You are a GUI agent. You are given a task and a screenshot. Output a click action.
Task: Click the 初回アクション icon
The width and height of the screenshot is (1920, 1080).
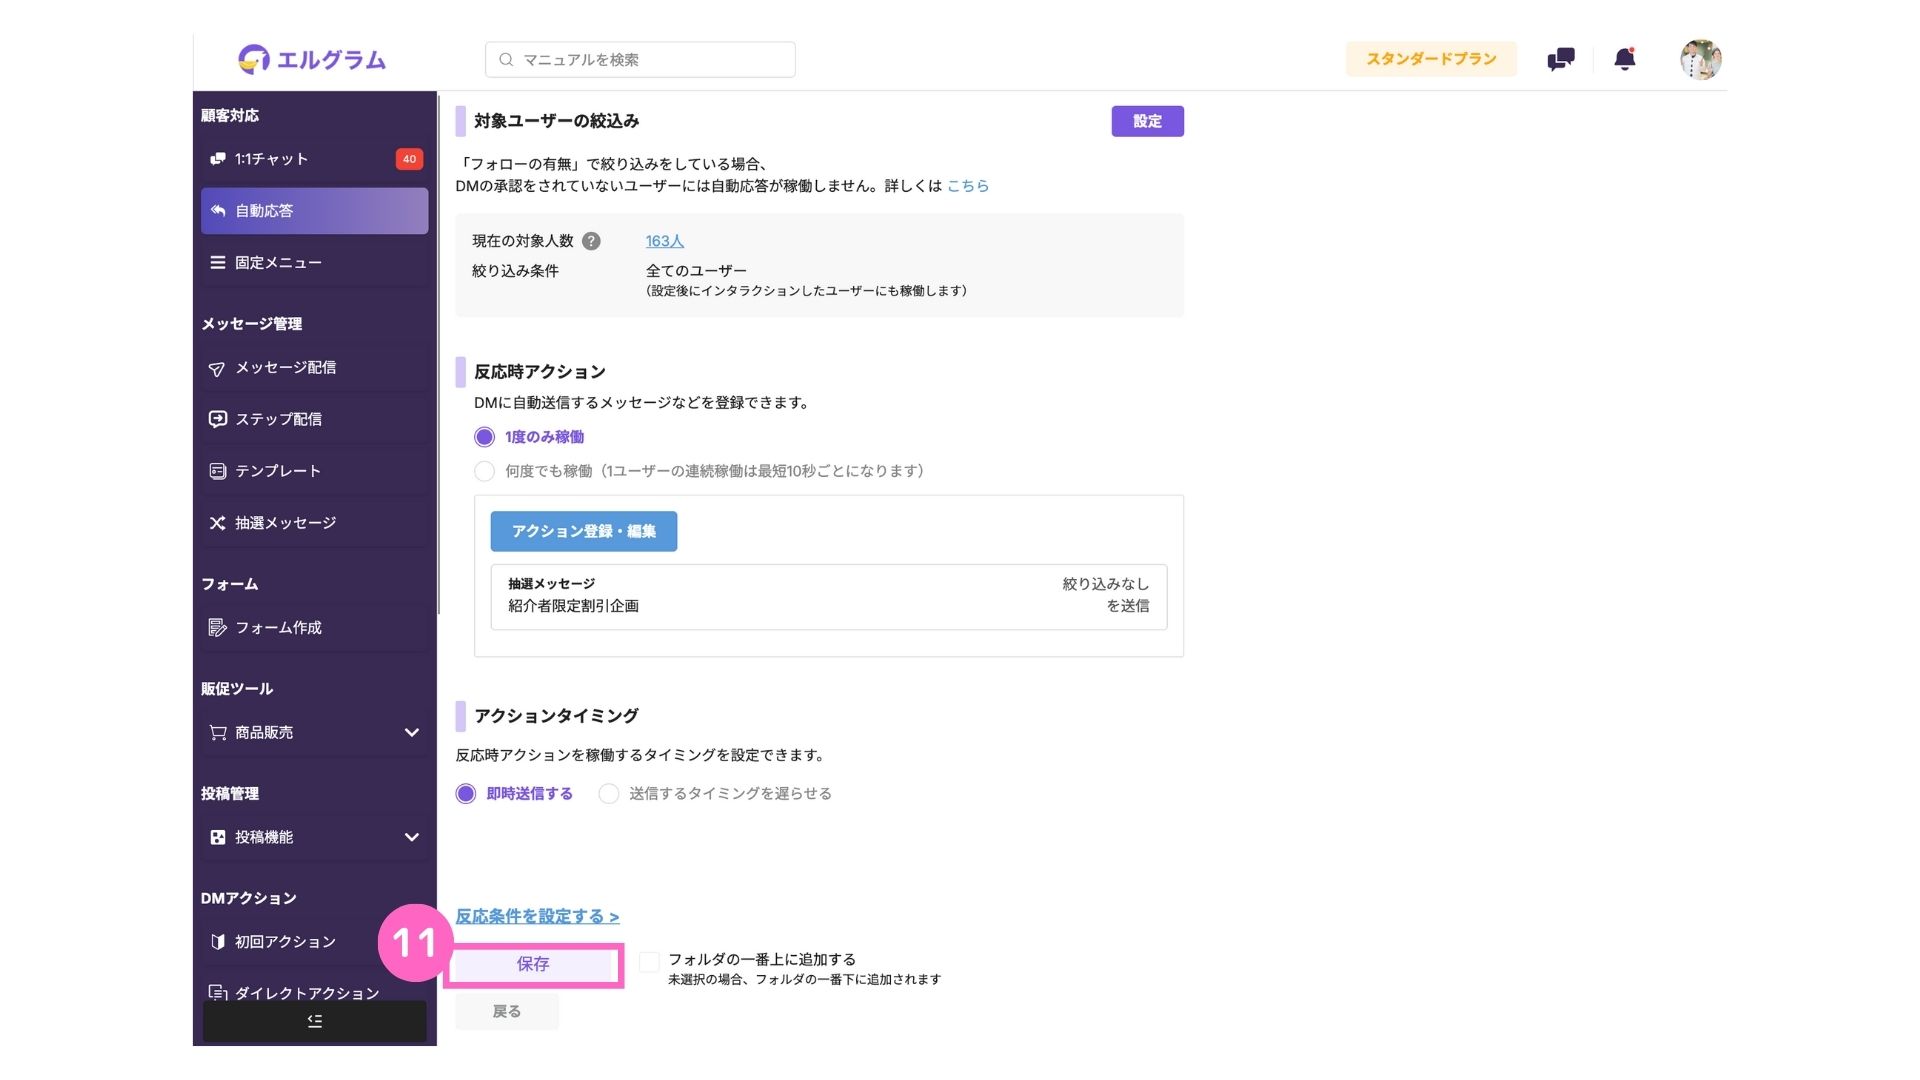click(x=217, y=942)
